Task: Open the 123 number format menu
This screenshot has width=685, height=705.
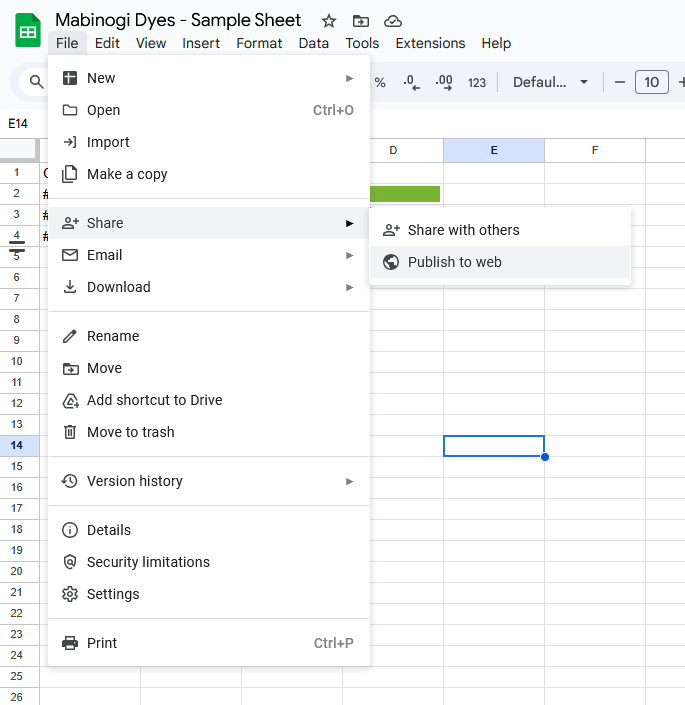Action: pyautogui.click(x=477, y=82)
